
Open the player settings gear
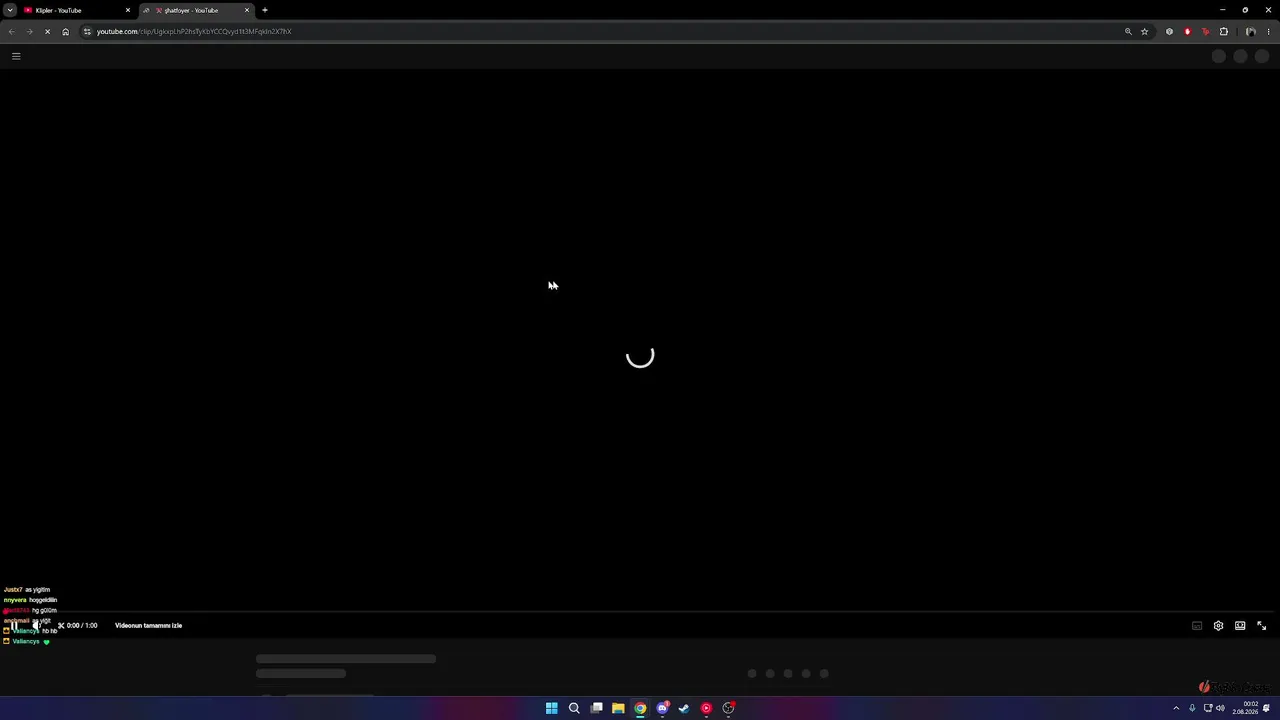pyautogui.click(x=1218, y=626)
